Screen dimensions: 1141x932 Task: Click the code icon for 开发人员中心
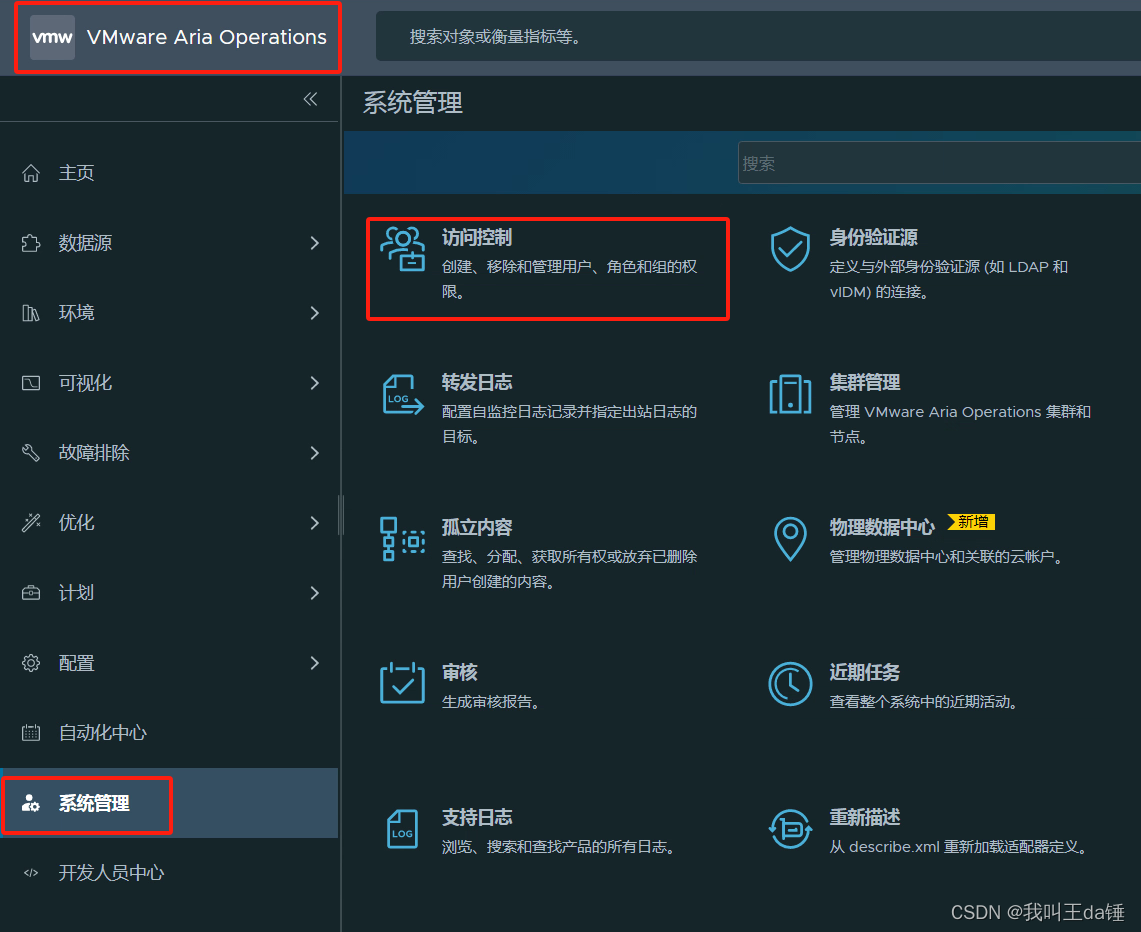point(31,873)
